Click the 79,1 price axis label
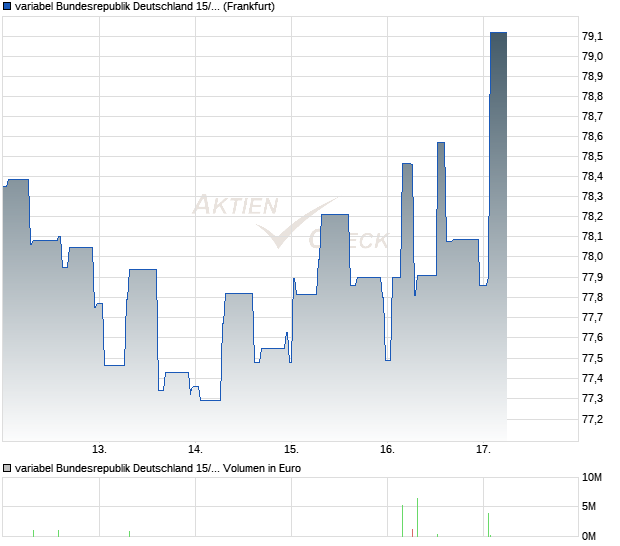The width and height of the screenshot is (620, 546). [x=592, y=36]
